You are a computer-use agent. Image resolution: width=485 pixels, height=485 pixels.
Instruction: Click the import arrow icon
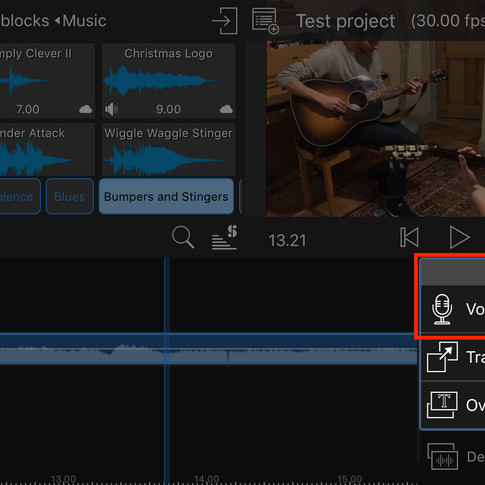pyautogui.click(x=225, y=21)
